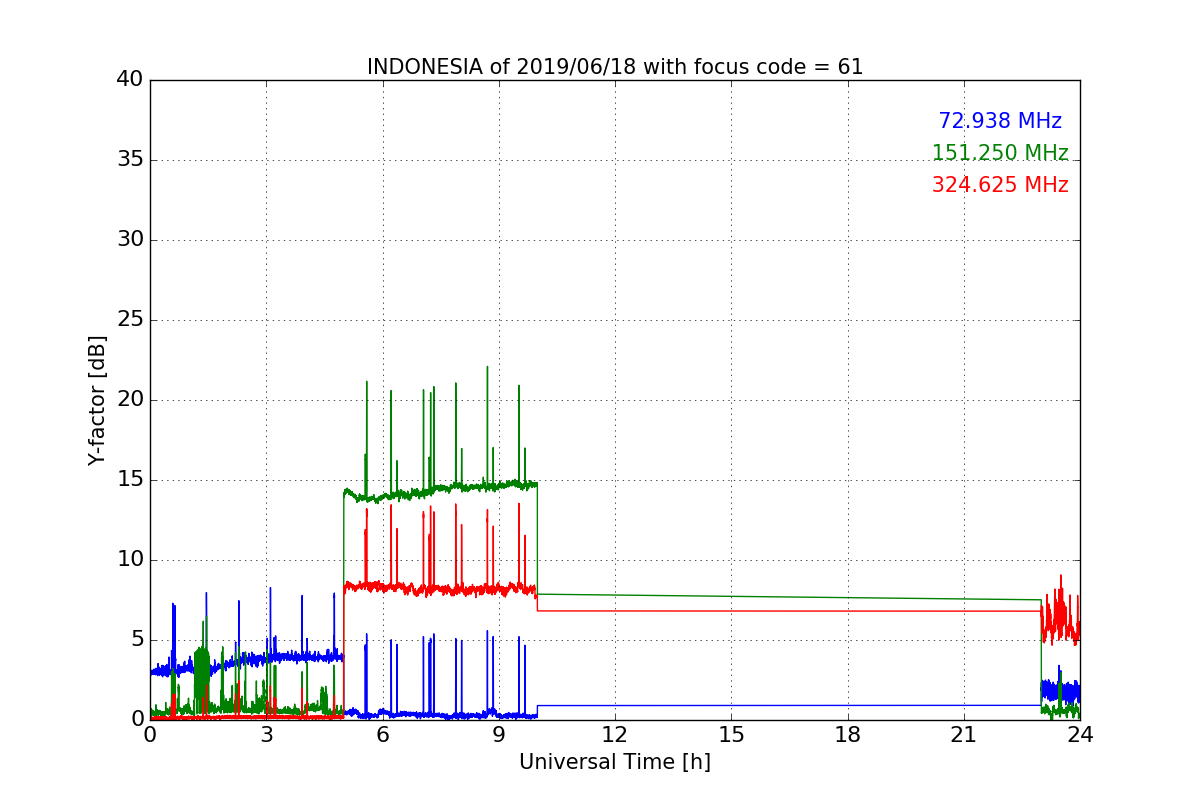Click the 72.938 MHz legend label
Viewport: 1200px width, 800px height.
1000,121
